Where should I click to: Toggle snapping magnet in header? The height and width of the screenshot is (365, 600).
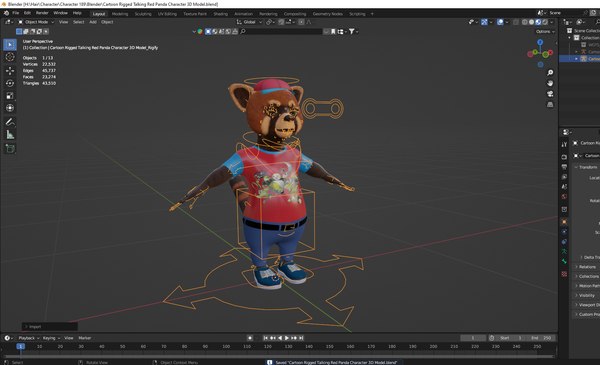[x=281, y=22]
